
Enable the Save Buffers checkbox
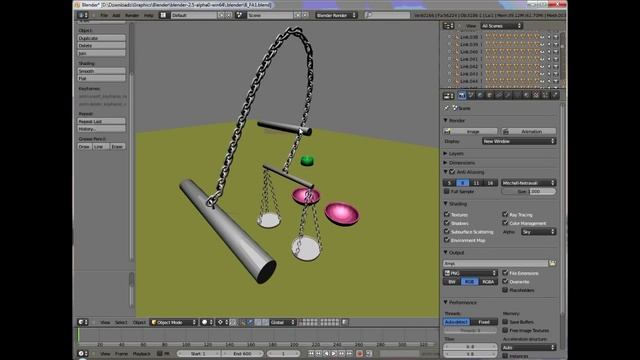pos(505,322)
